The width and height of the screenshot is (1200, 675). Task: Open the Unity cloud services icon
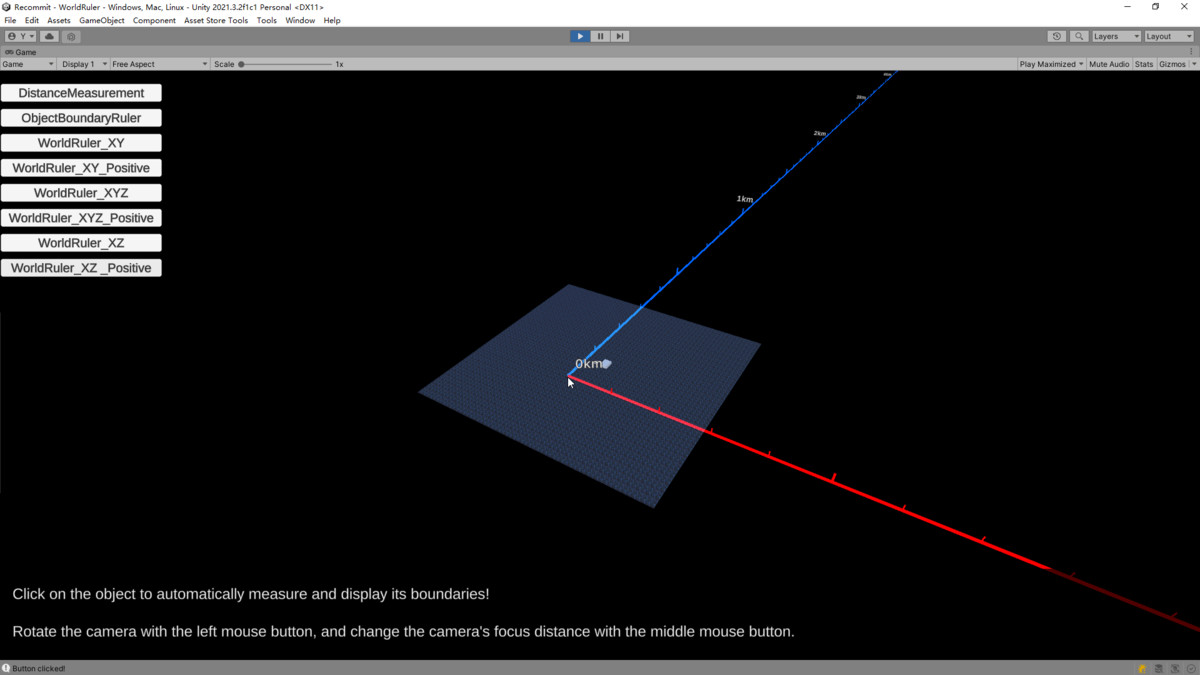point(49,37)
